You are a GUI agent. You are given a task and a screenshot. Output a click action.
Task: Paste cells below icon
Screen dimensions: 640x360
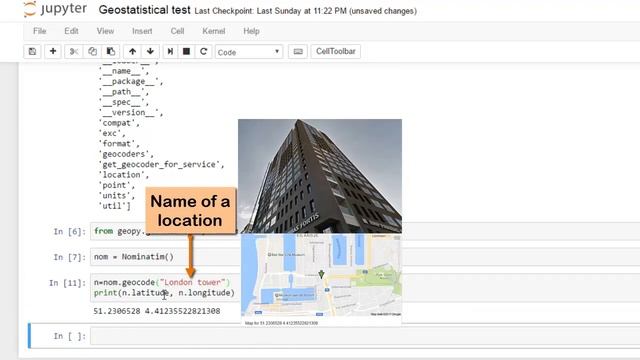coord(111,51)
